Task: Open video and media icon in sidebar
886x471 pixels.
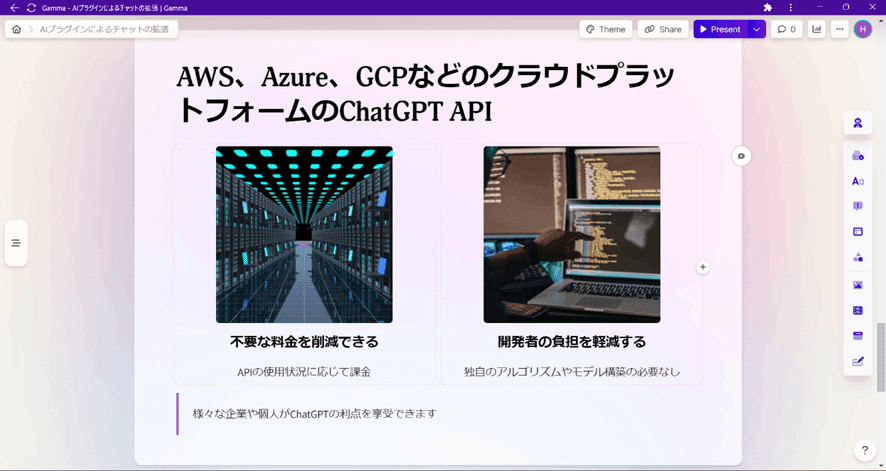Action: (857, 311)
